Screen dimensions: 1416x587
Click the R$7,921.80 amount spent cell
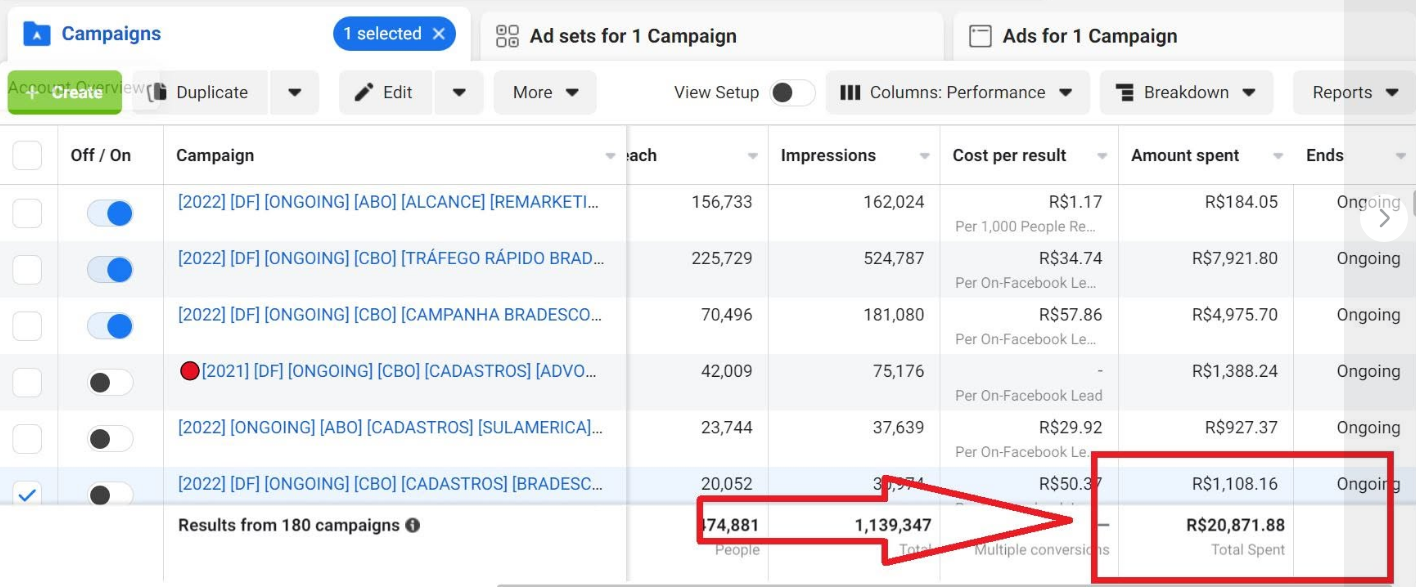pyautogui.click(x=1235, y=258)
